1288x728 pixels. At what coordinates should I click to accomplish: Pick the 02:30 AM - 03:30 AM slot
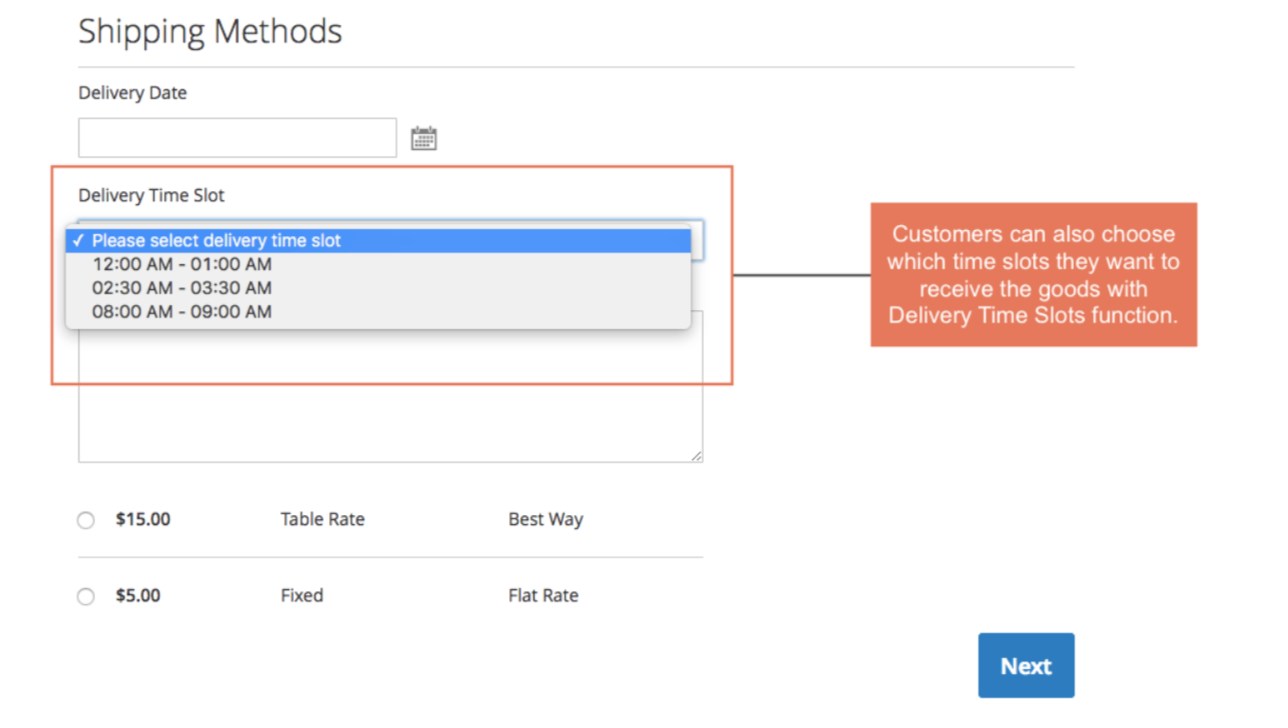coord(182,288)
